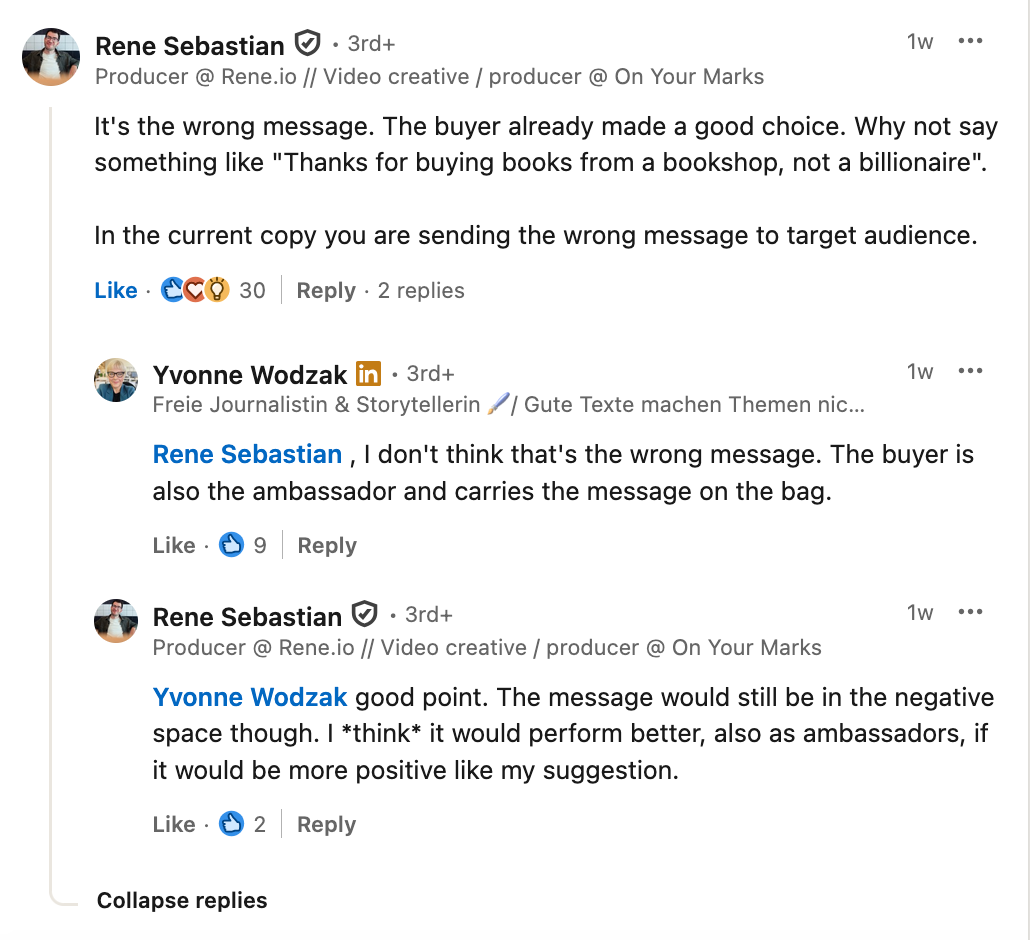This screenshot has height=940, width=1030.
Task: Click the "2 replies" count link
Action: tap(421, 291)
